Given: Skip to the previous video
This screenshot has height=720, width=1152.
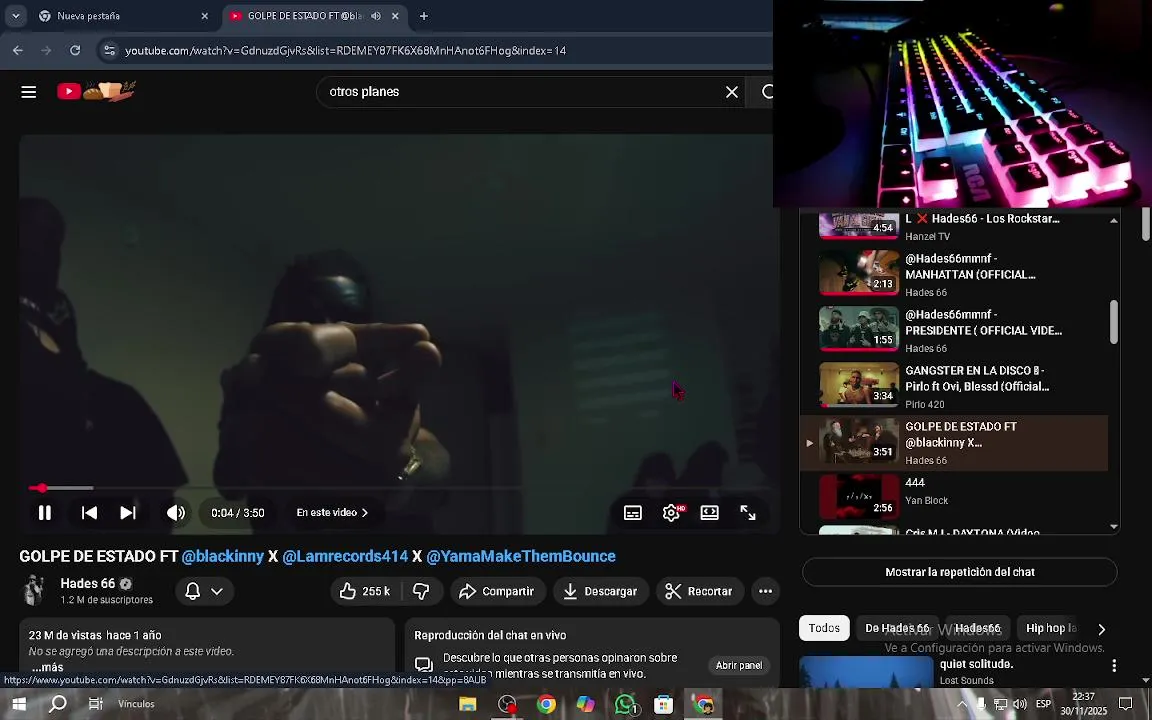Looking at the screenshot, I should (x=89, y=513).
